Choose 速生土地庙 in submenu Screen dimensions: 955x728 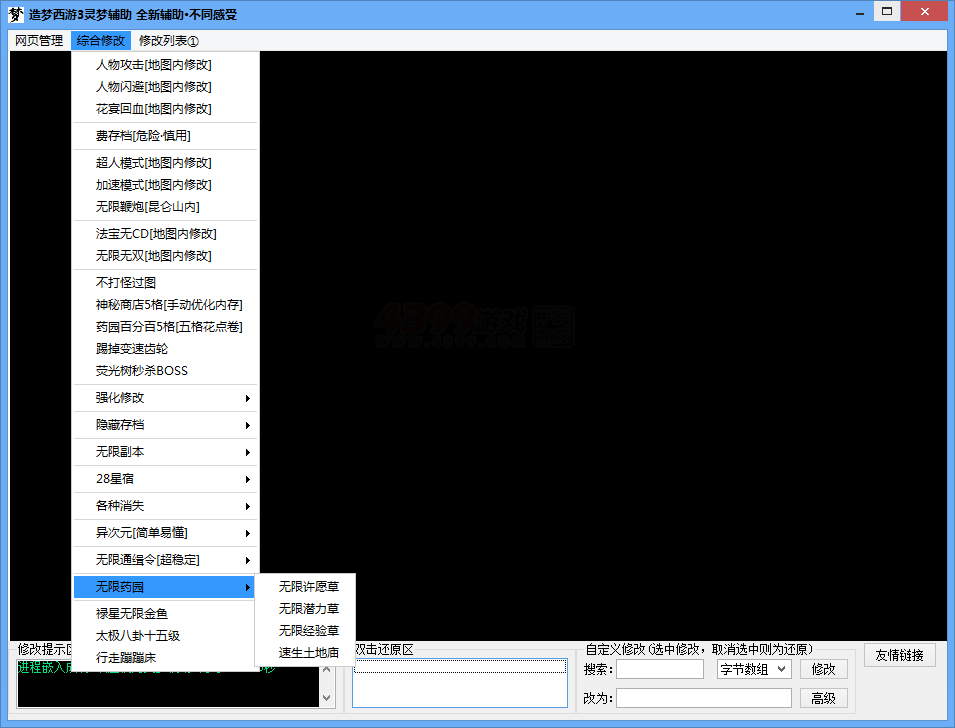click(x=305, y=652)
